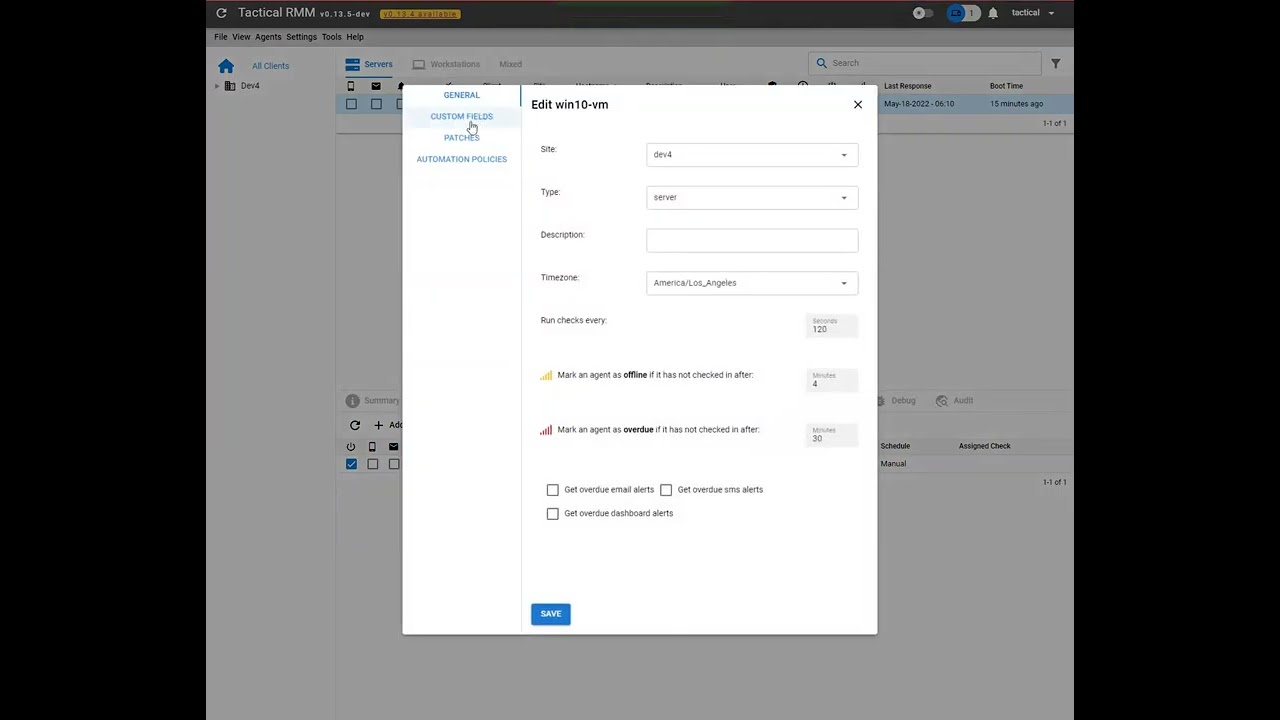Tick the first checkbox in the agent row
This screenshot has height=720, width=1280.
[351, 104]
